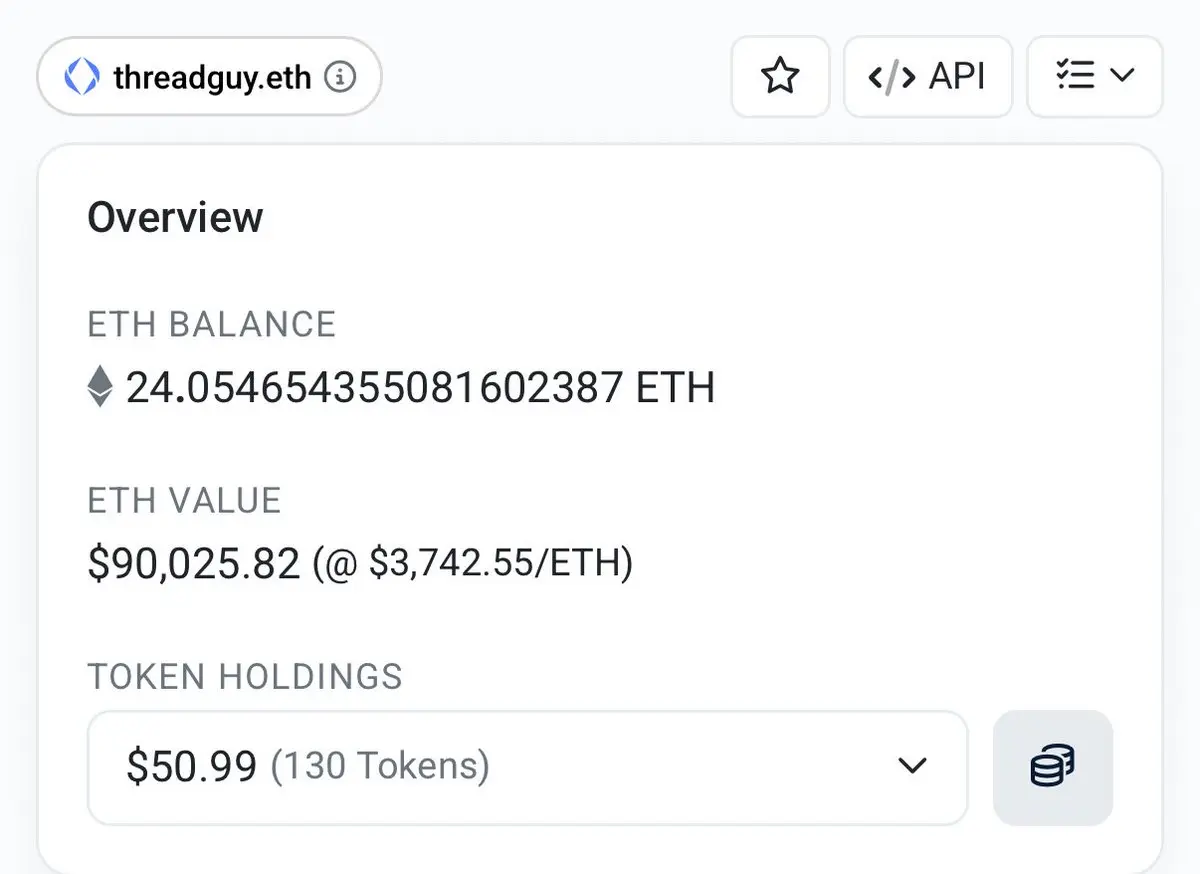Click the threadguy.eth name tag
Viewport: 1200px width, 874px height.
click(209, 77)
